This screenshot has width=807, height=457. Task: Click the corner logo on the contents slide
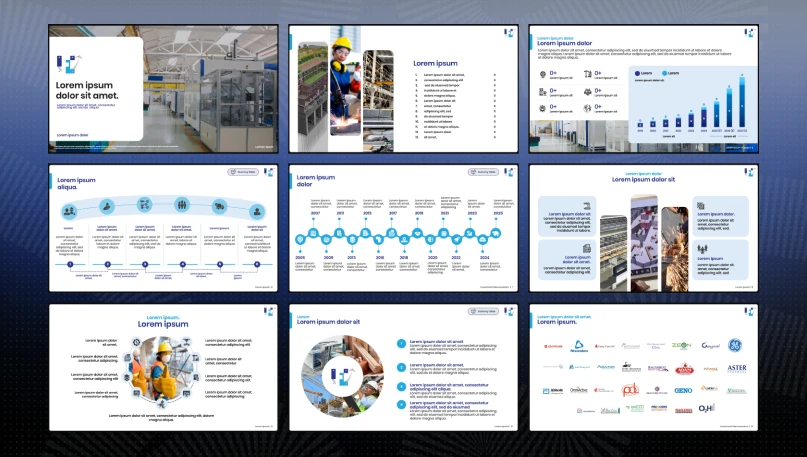click(x=509, y=33)
